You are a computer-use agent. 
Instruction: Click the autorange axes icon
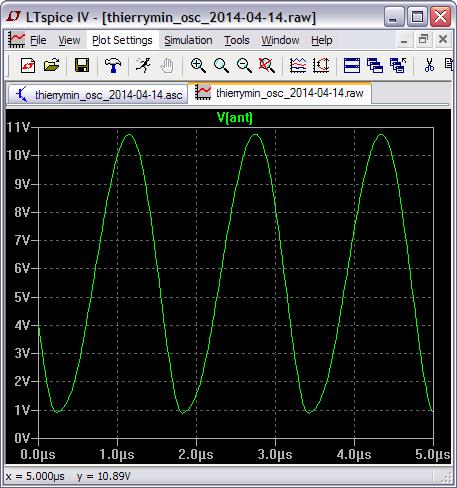pyautogui.click(x=321, y=65)
